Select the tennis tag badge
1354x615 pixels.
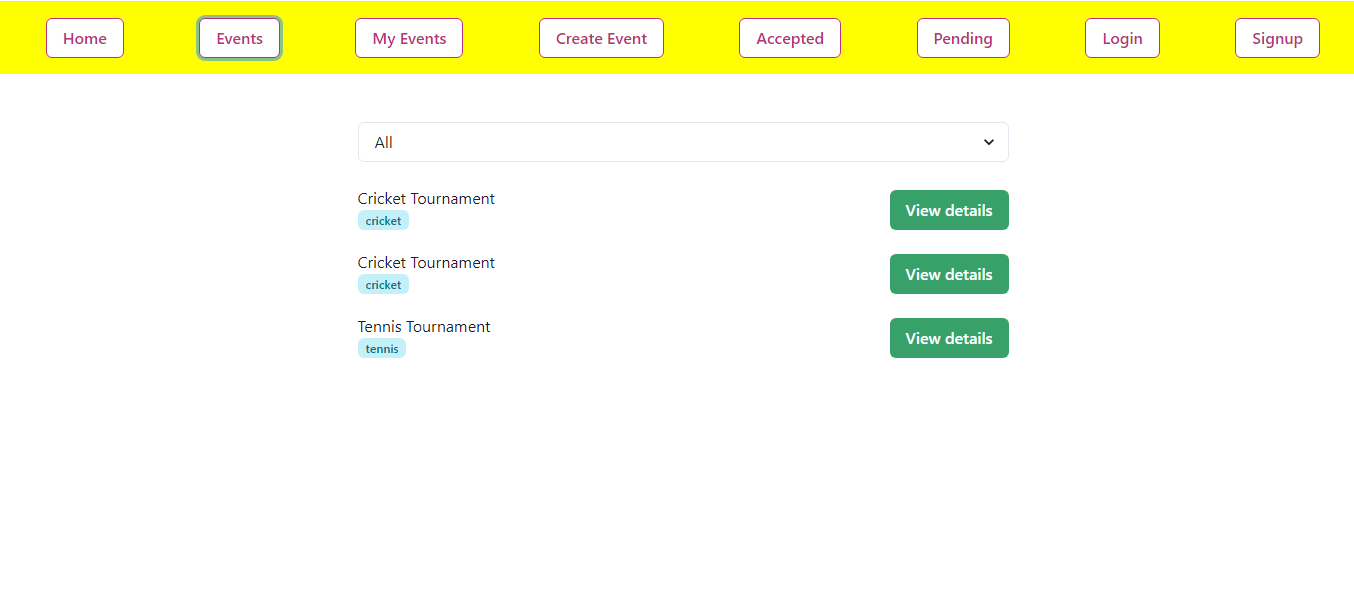point(381,348)
